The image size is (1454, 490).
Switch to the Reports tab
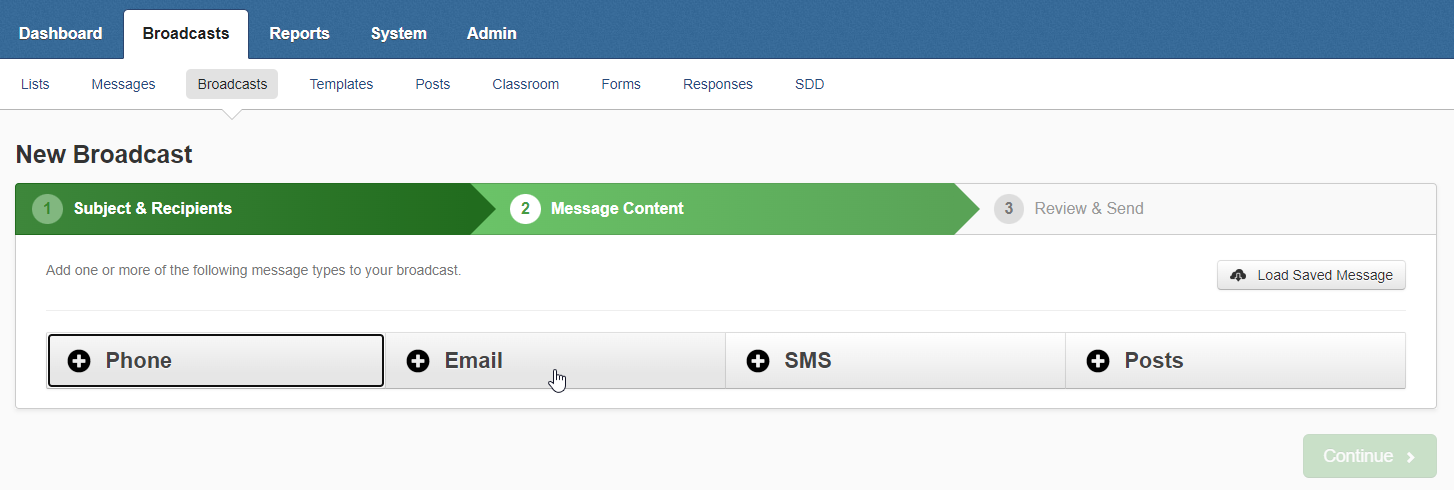click(299, 33)
